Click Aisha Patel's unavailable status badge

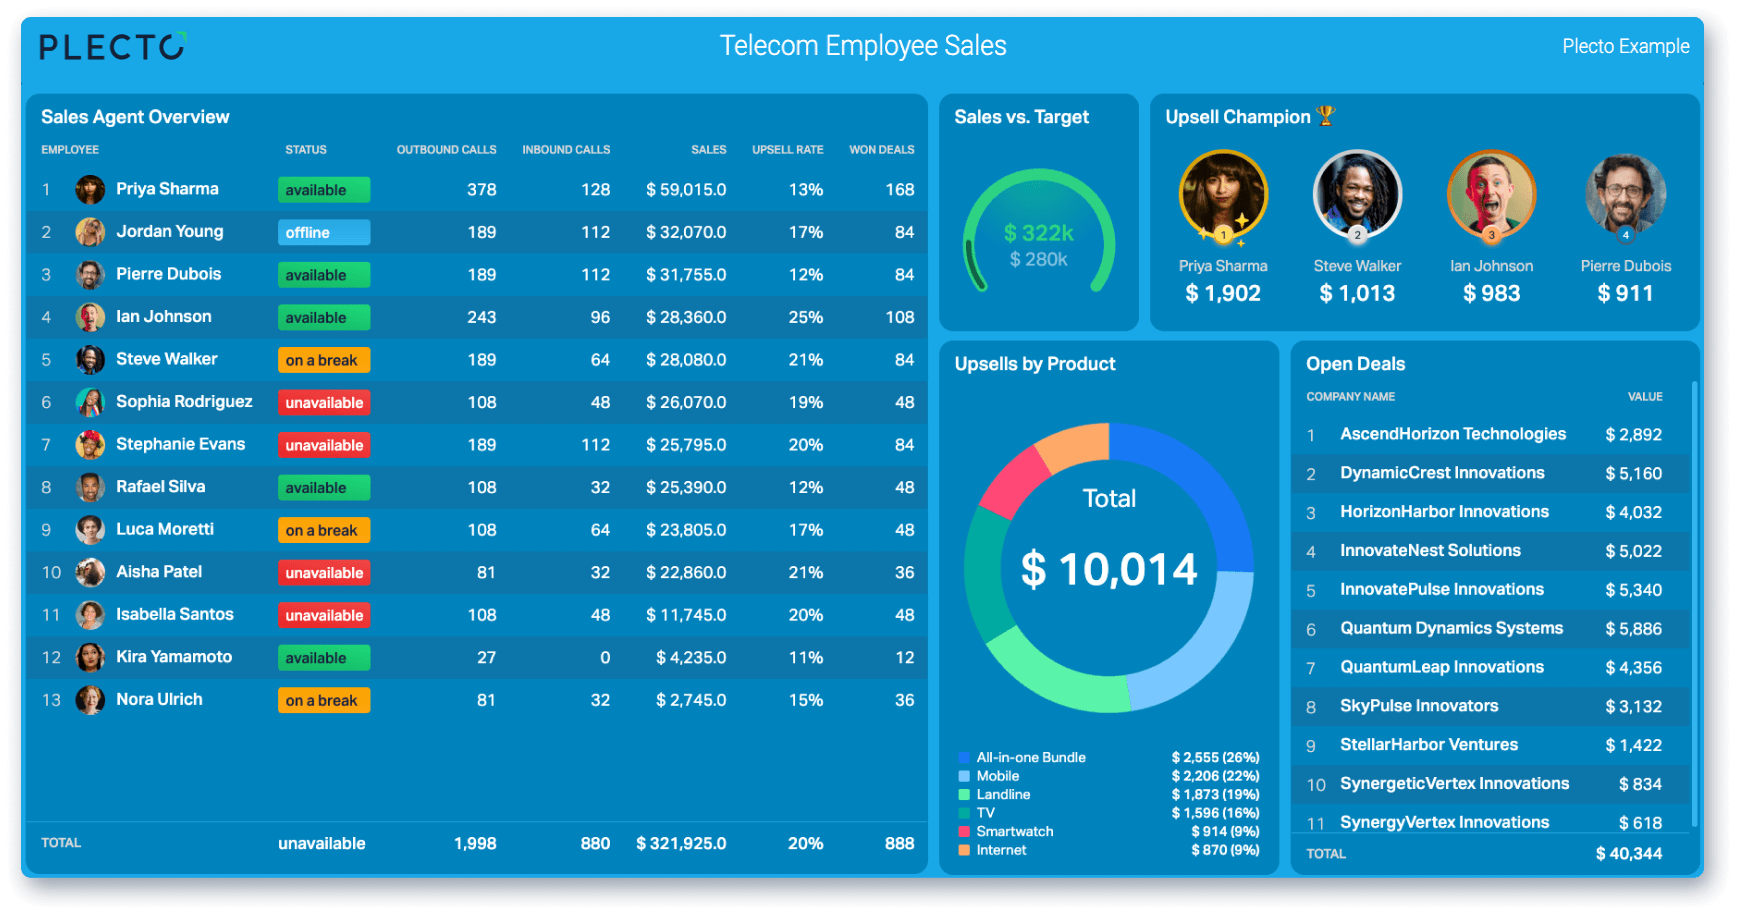324,573
